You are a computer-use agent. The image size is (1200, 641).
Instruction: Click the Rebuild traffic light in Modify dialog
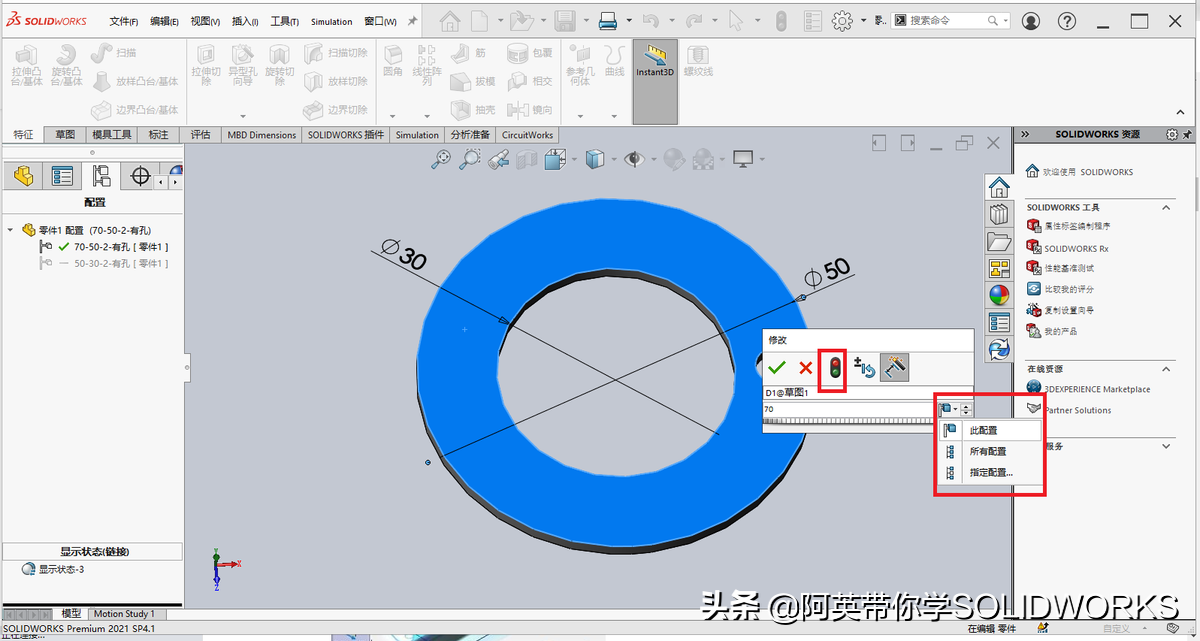[833, 368]
